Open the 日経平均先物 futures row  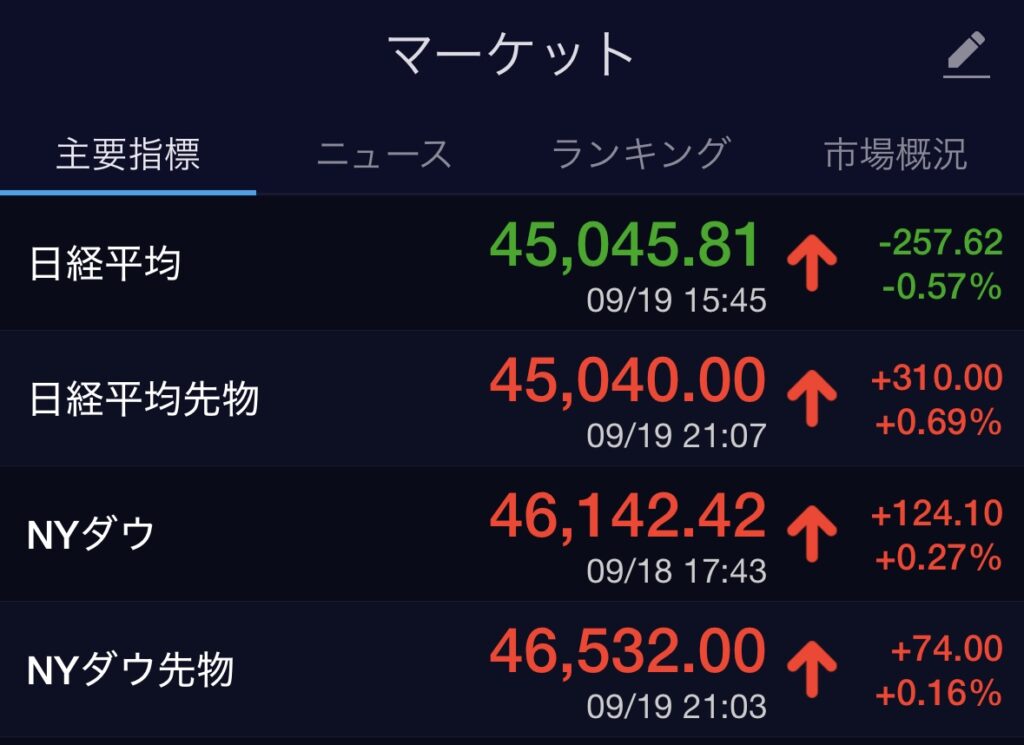point(145,400)
